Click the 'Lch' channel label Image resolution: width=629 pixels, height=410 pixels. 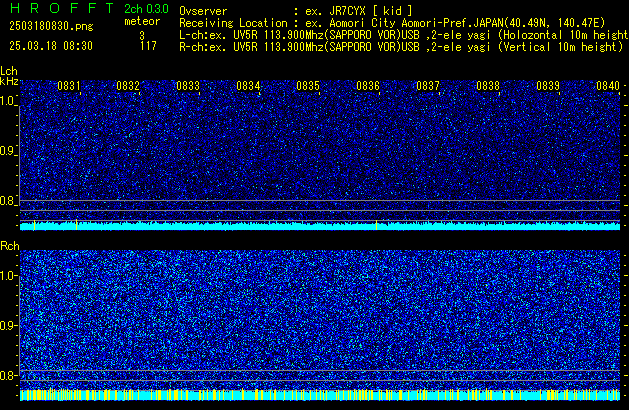click(9, 71)
